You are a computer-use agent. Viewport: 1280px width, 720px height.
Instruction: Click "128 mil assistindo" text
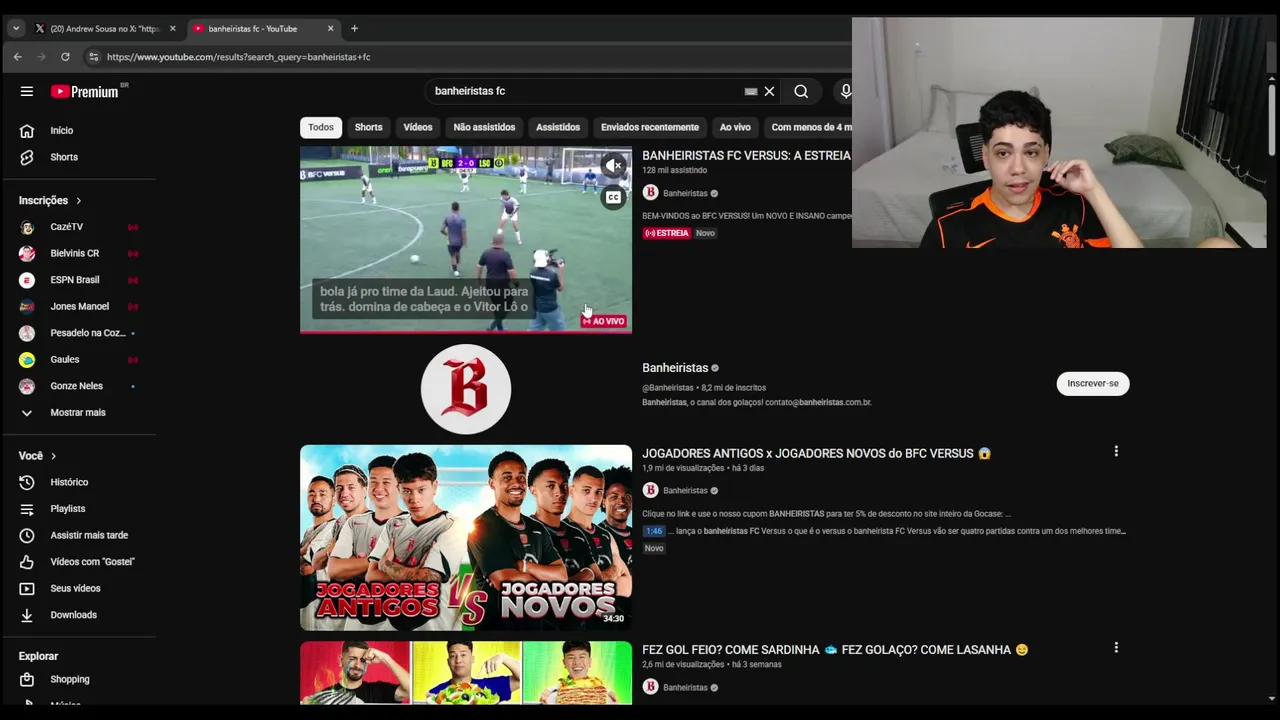(x=674, y=171)
